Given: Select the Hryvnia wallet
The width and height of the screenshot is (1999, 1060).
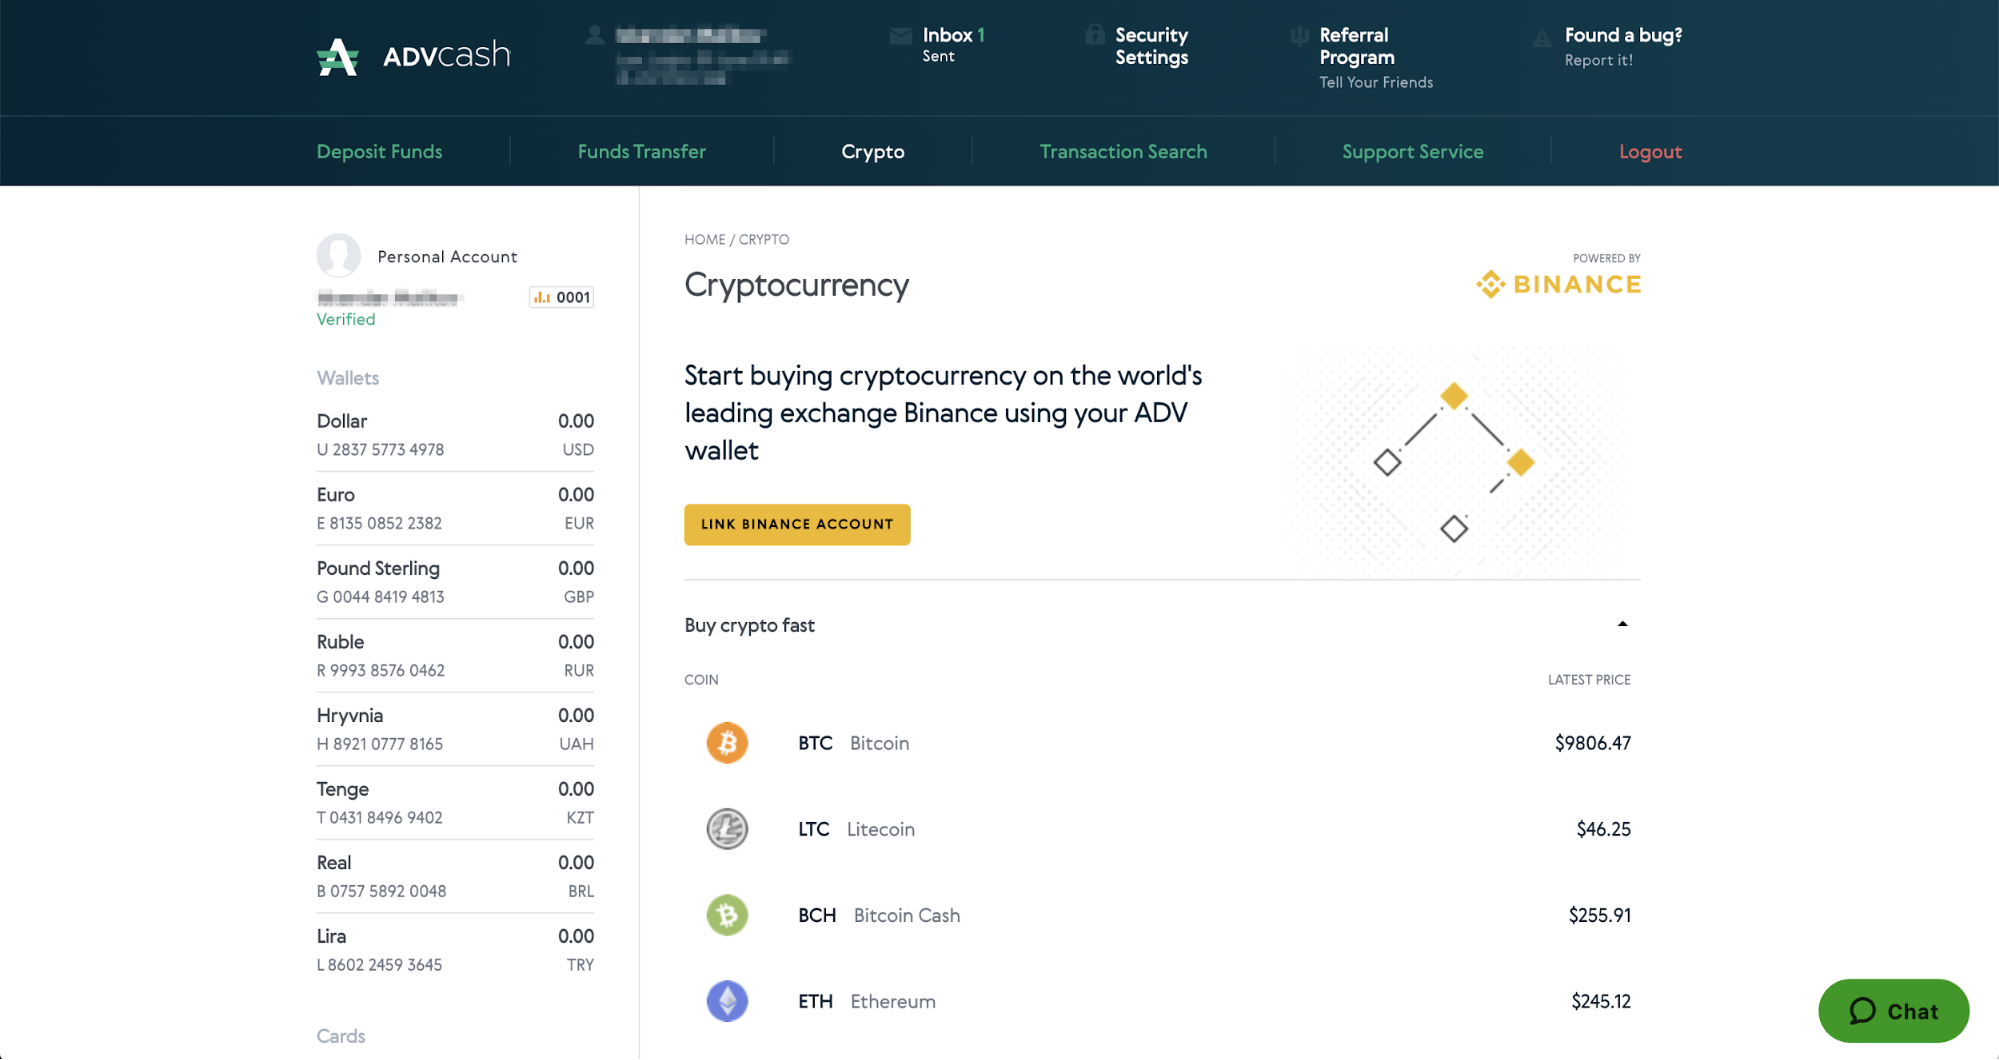Looking at the screenshot, I should [455, 729].
